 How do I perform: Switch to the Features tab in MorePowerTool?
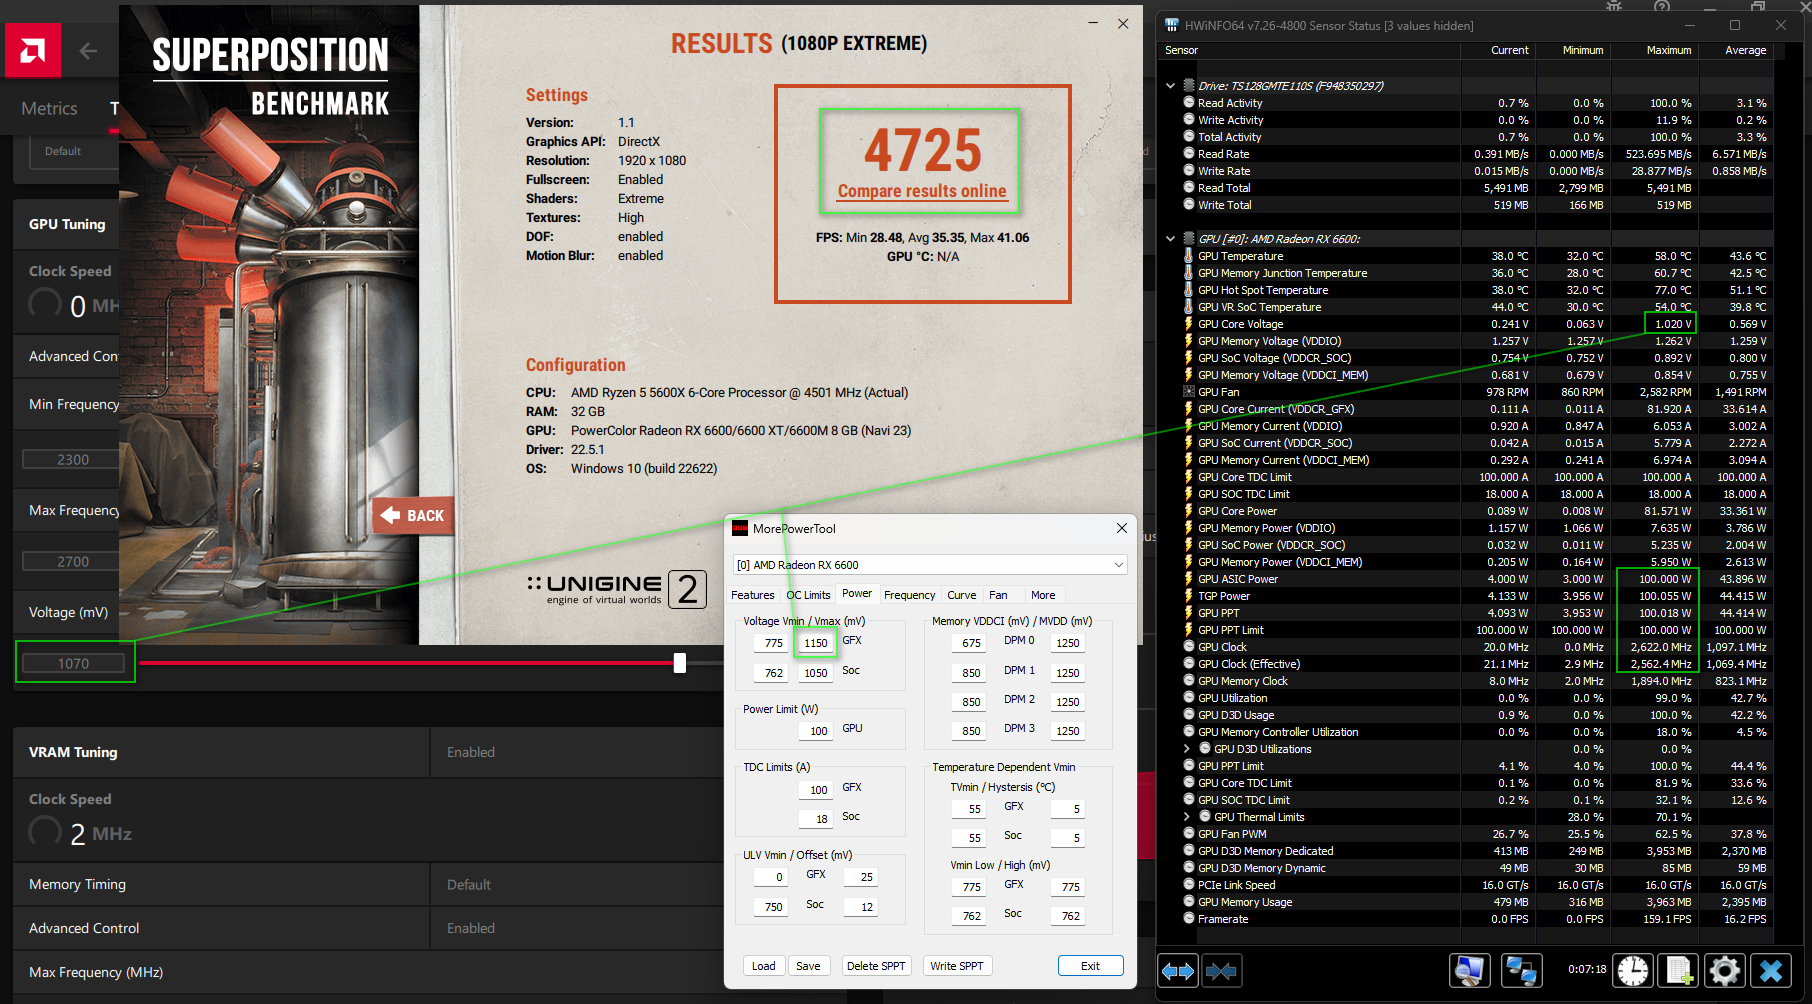(753, 595)
